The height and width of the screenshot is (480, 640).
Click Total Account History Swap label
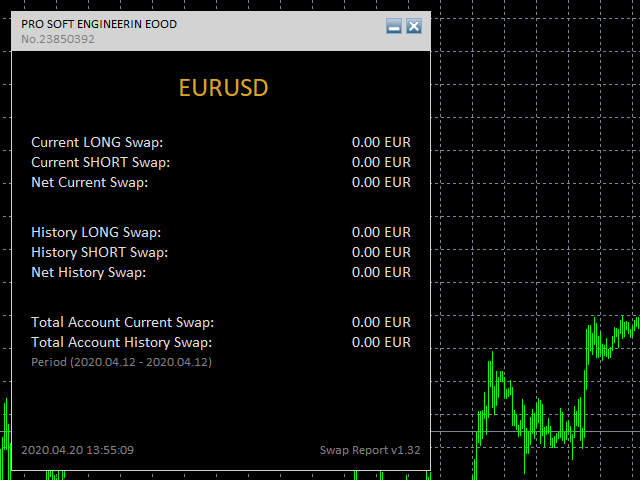[122, 342]
